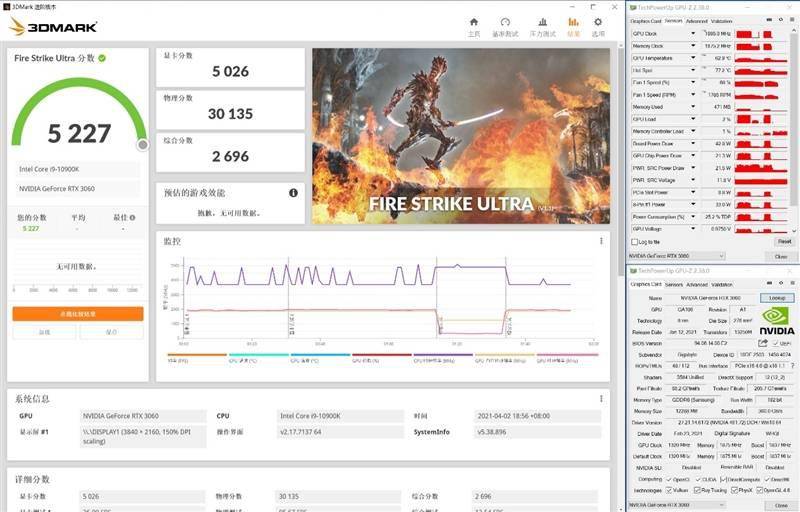This screenshot has width=800, height=512.
Task: Click the score gauge indicator knob
Action: [x=143, y=145]
